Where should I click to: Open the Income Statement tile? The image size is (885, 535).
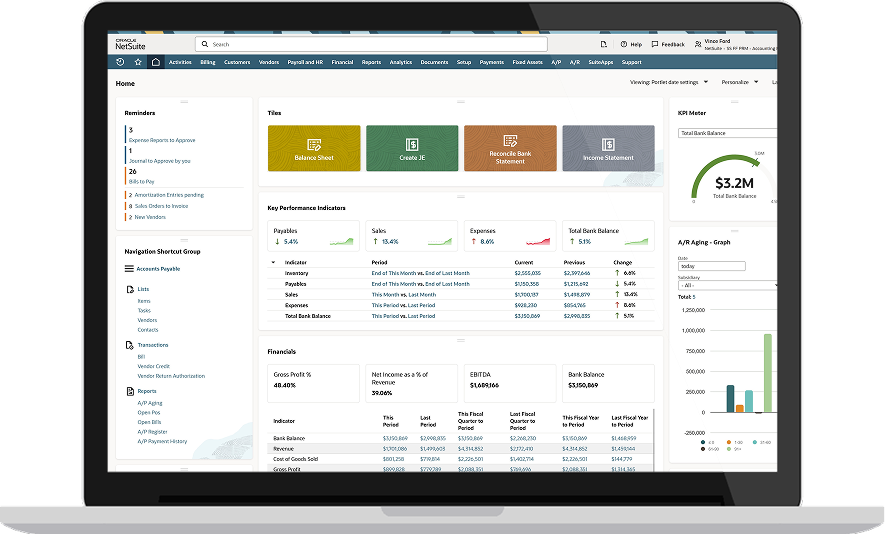(x=608, y=149)
